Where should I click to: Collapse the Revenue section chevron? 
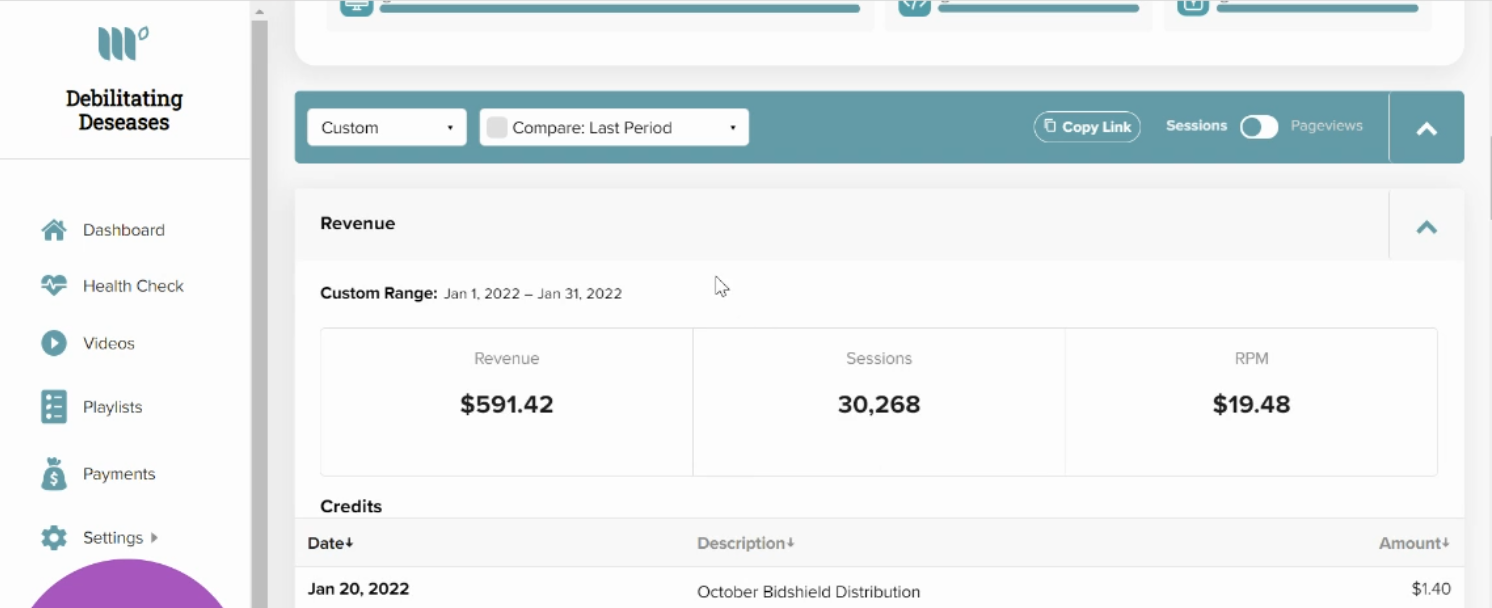[x=1427, y=226]
